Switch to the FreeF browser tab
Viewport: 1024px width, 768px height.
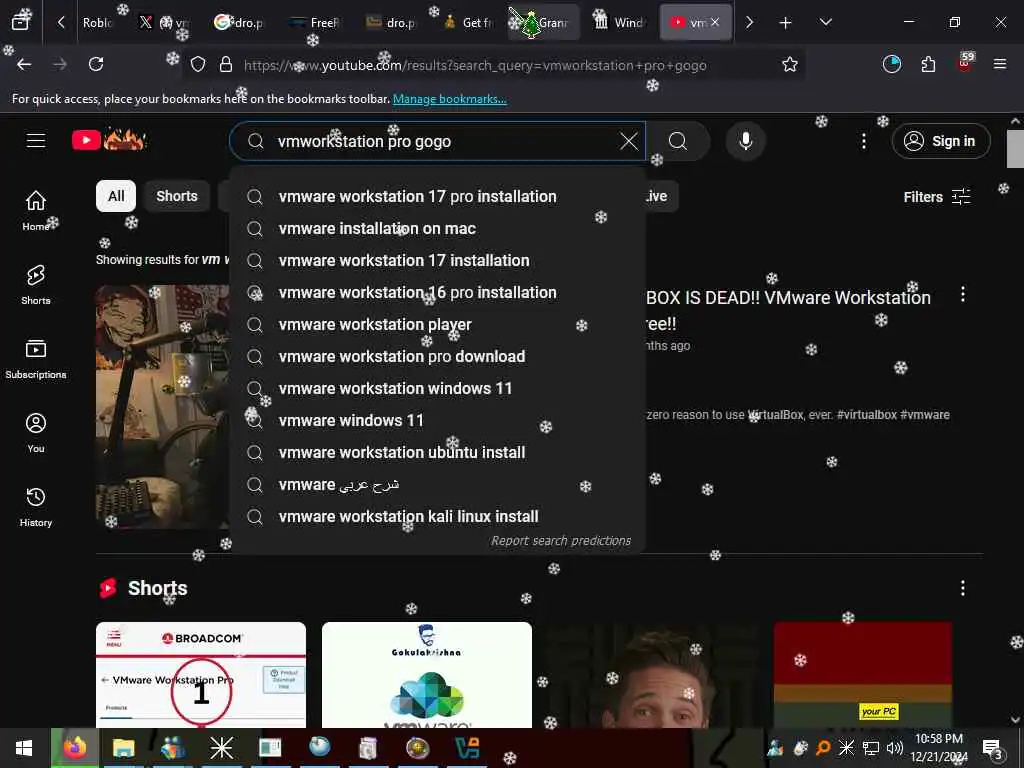[317, 23]
